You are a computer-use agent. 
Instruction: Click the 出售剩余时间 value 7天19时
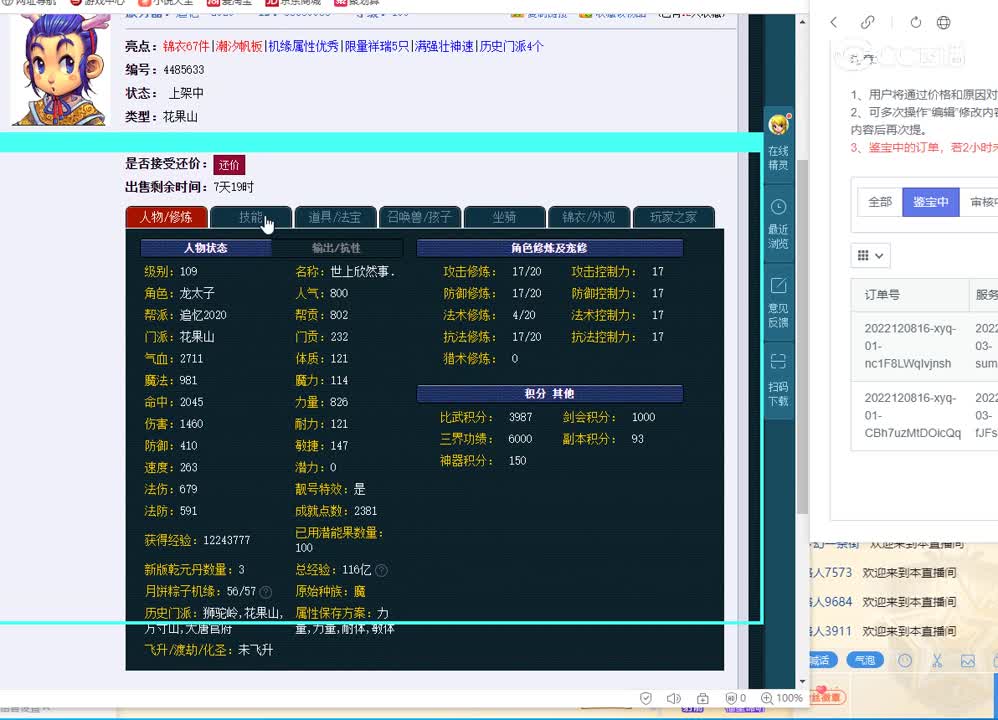point(234,187)
